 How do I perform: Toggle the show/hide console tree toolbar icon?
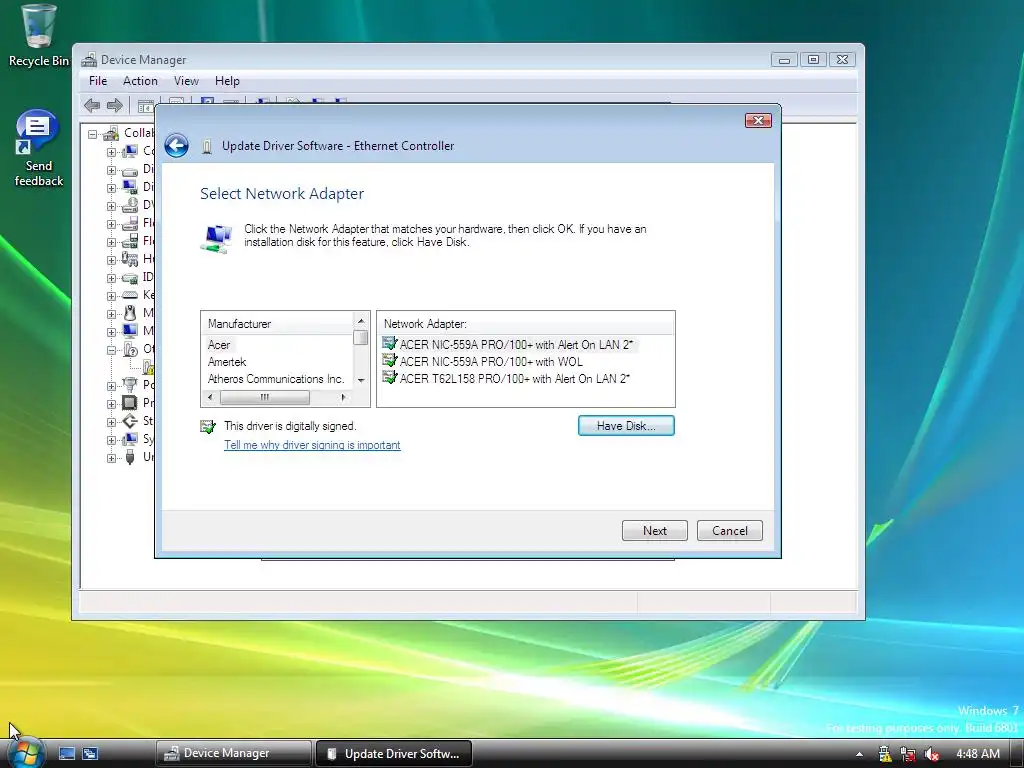tap(146, 105)
